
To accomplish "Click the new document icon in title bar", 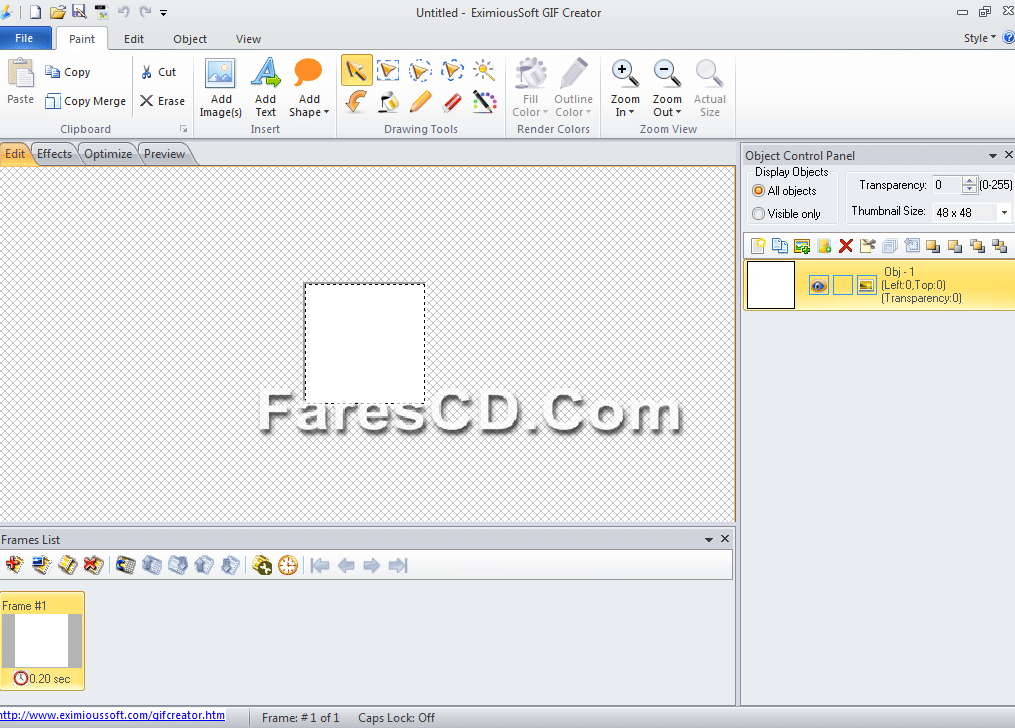I will [x=36, y=12].
